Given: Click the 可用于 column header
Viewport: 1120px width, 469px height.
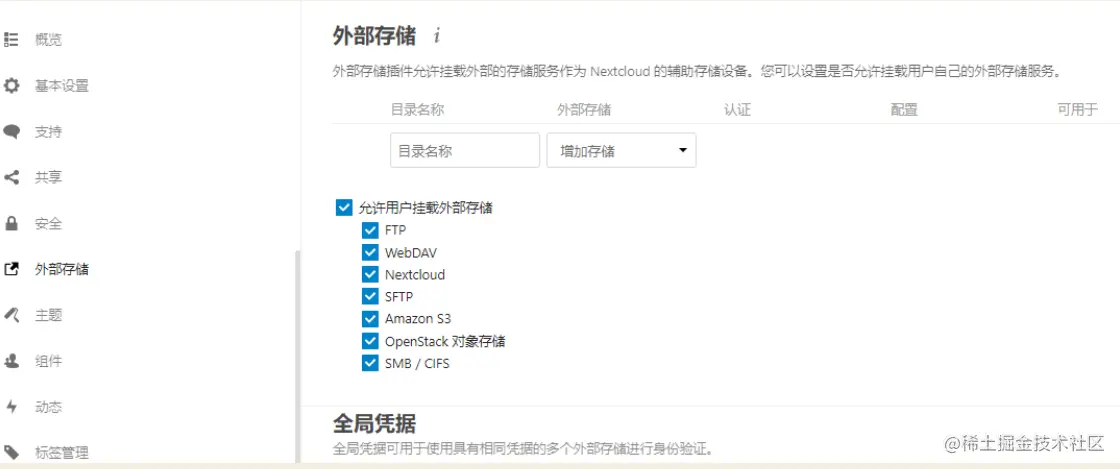Looking at the screenshot, I should [x=1077, y=110].
